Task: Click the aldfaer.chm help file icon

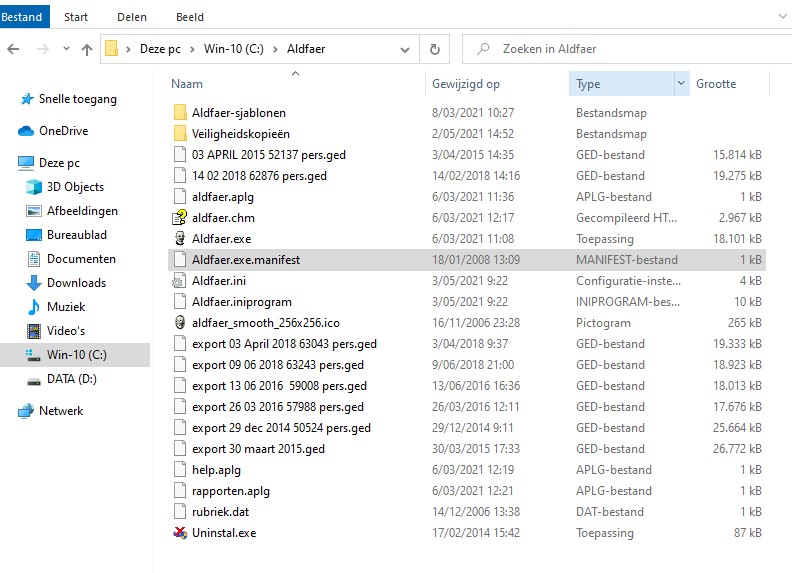Action: coord(180,218)
